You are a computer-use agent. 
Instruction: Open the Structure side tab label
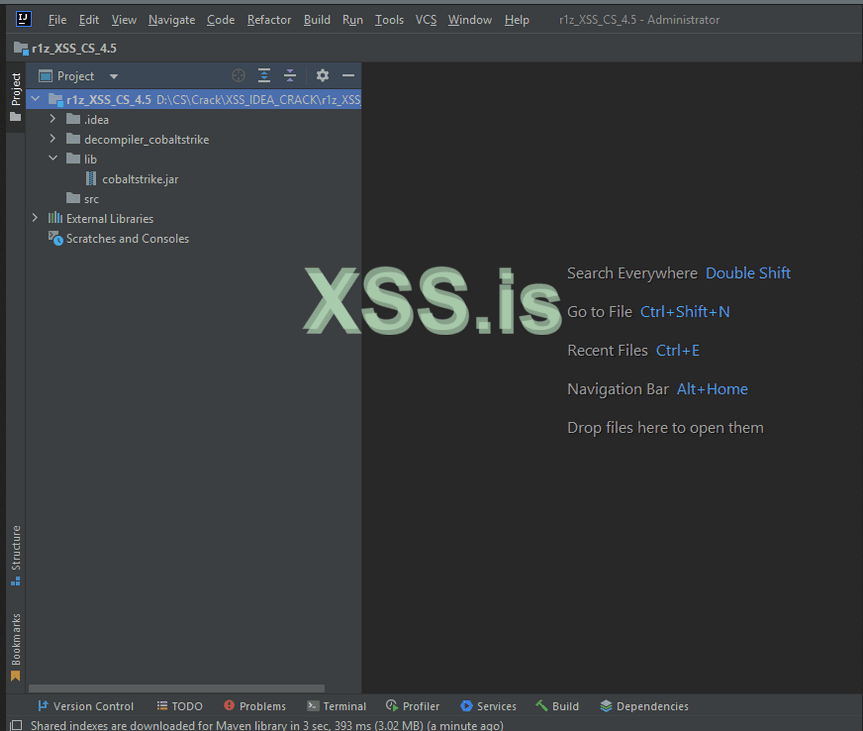coord(16,548)
